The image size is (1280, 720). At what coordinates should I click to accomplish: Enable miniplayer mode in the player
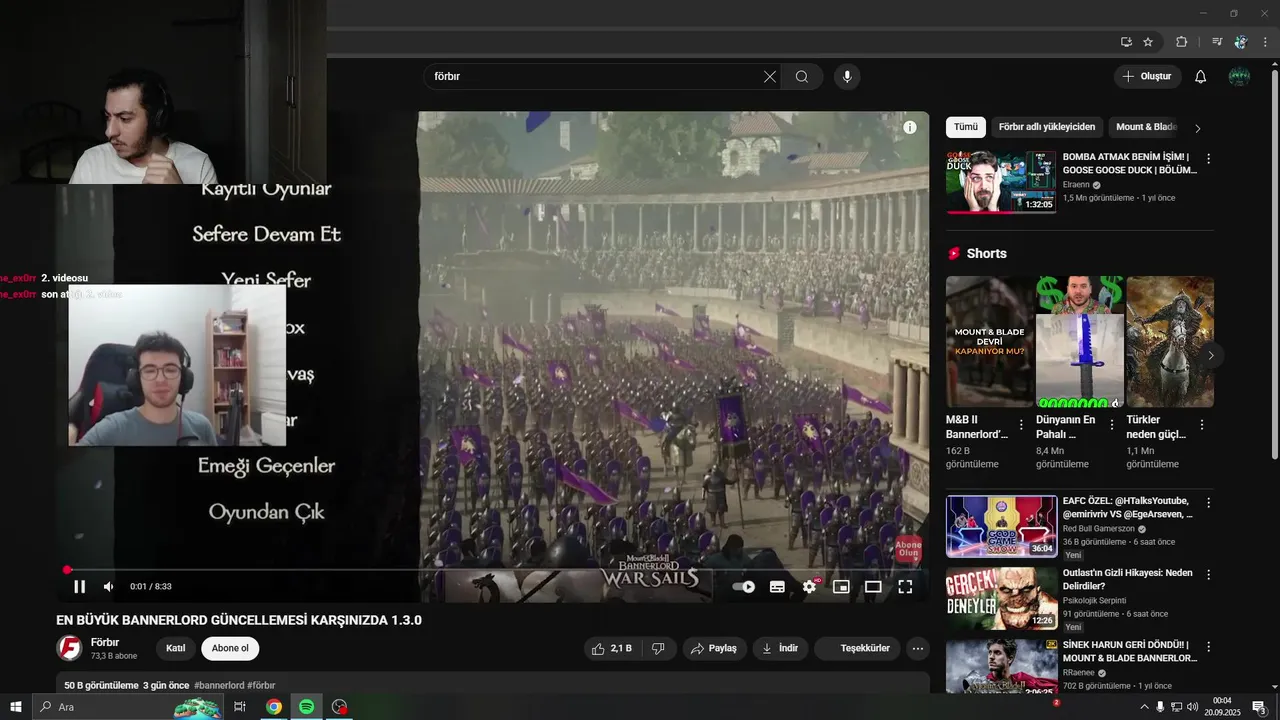841,587
